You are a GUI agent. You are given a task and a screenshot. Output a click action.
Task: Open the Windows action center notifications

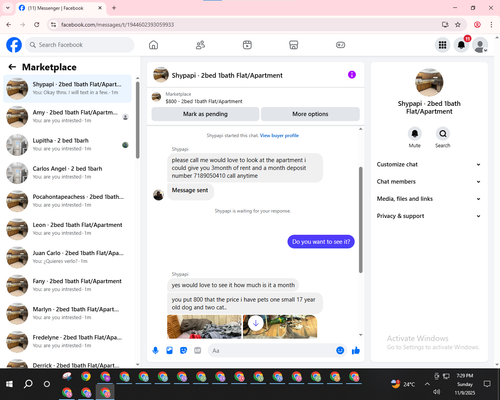pos(487,384)
